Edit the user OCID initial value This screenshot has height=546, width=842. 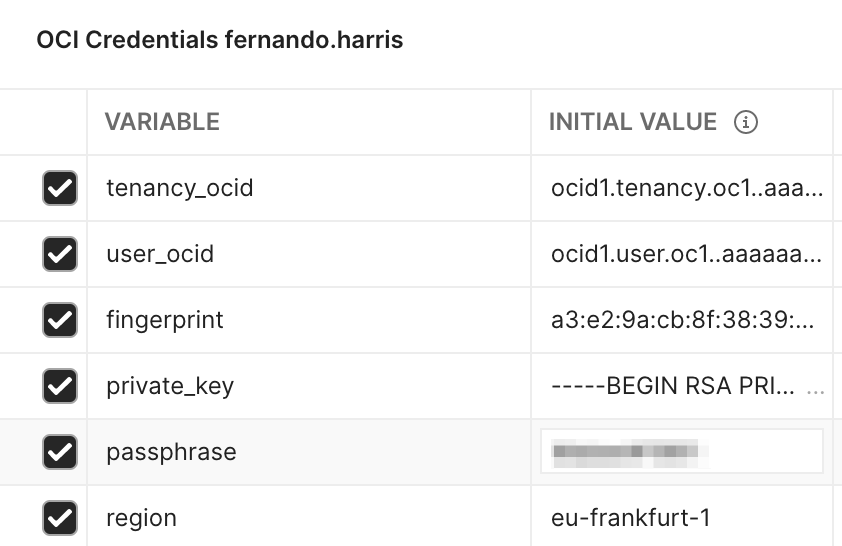point(687,254)
